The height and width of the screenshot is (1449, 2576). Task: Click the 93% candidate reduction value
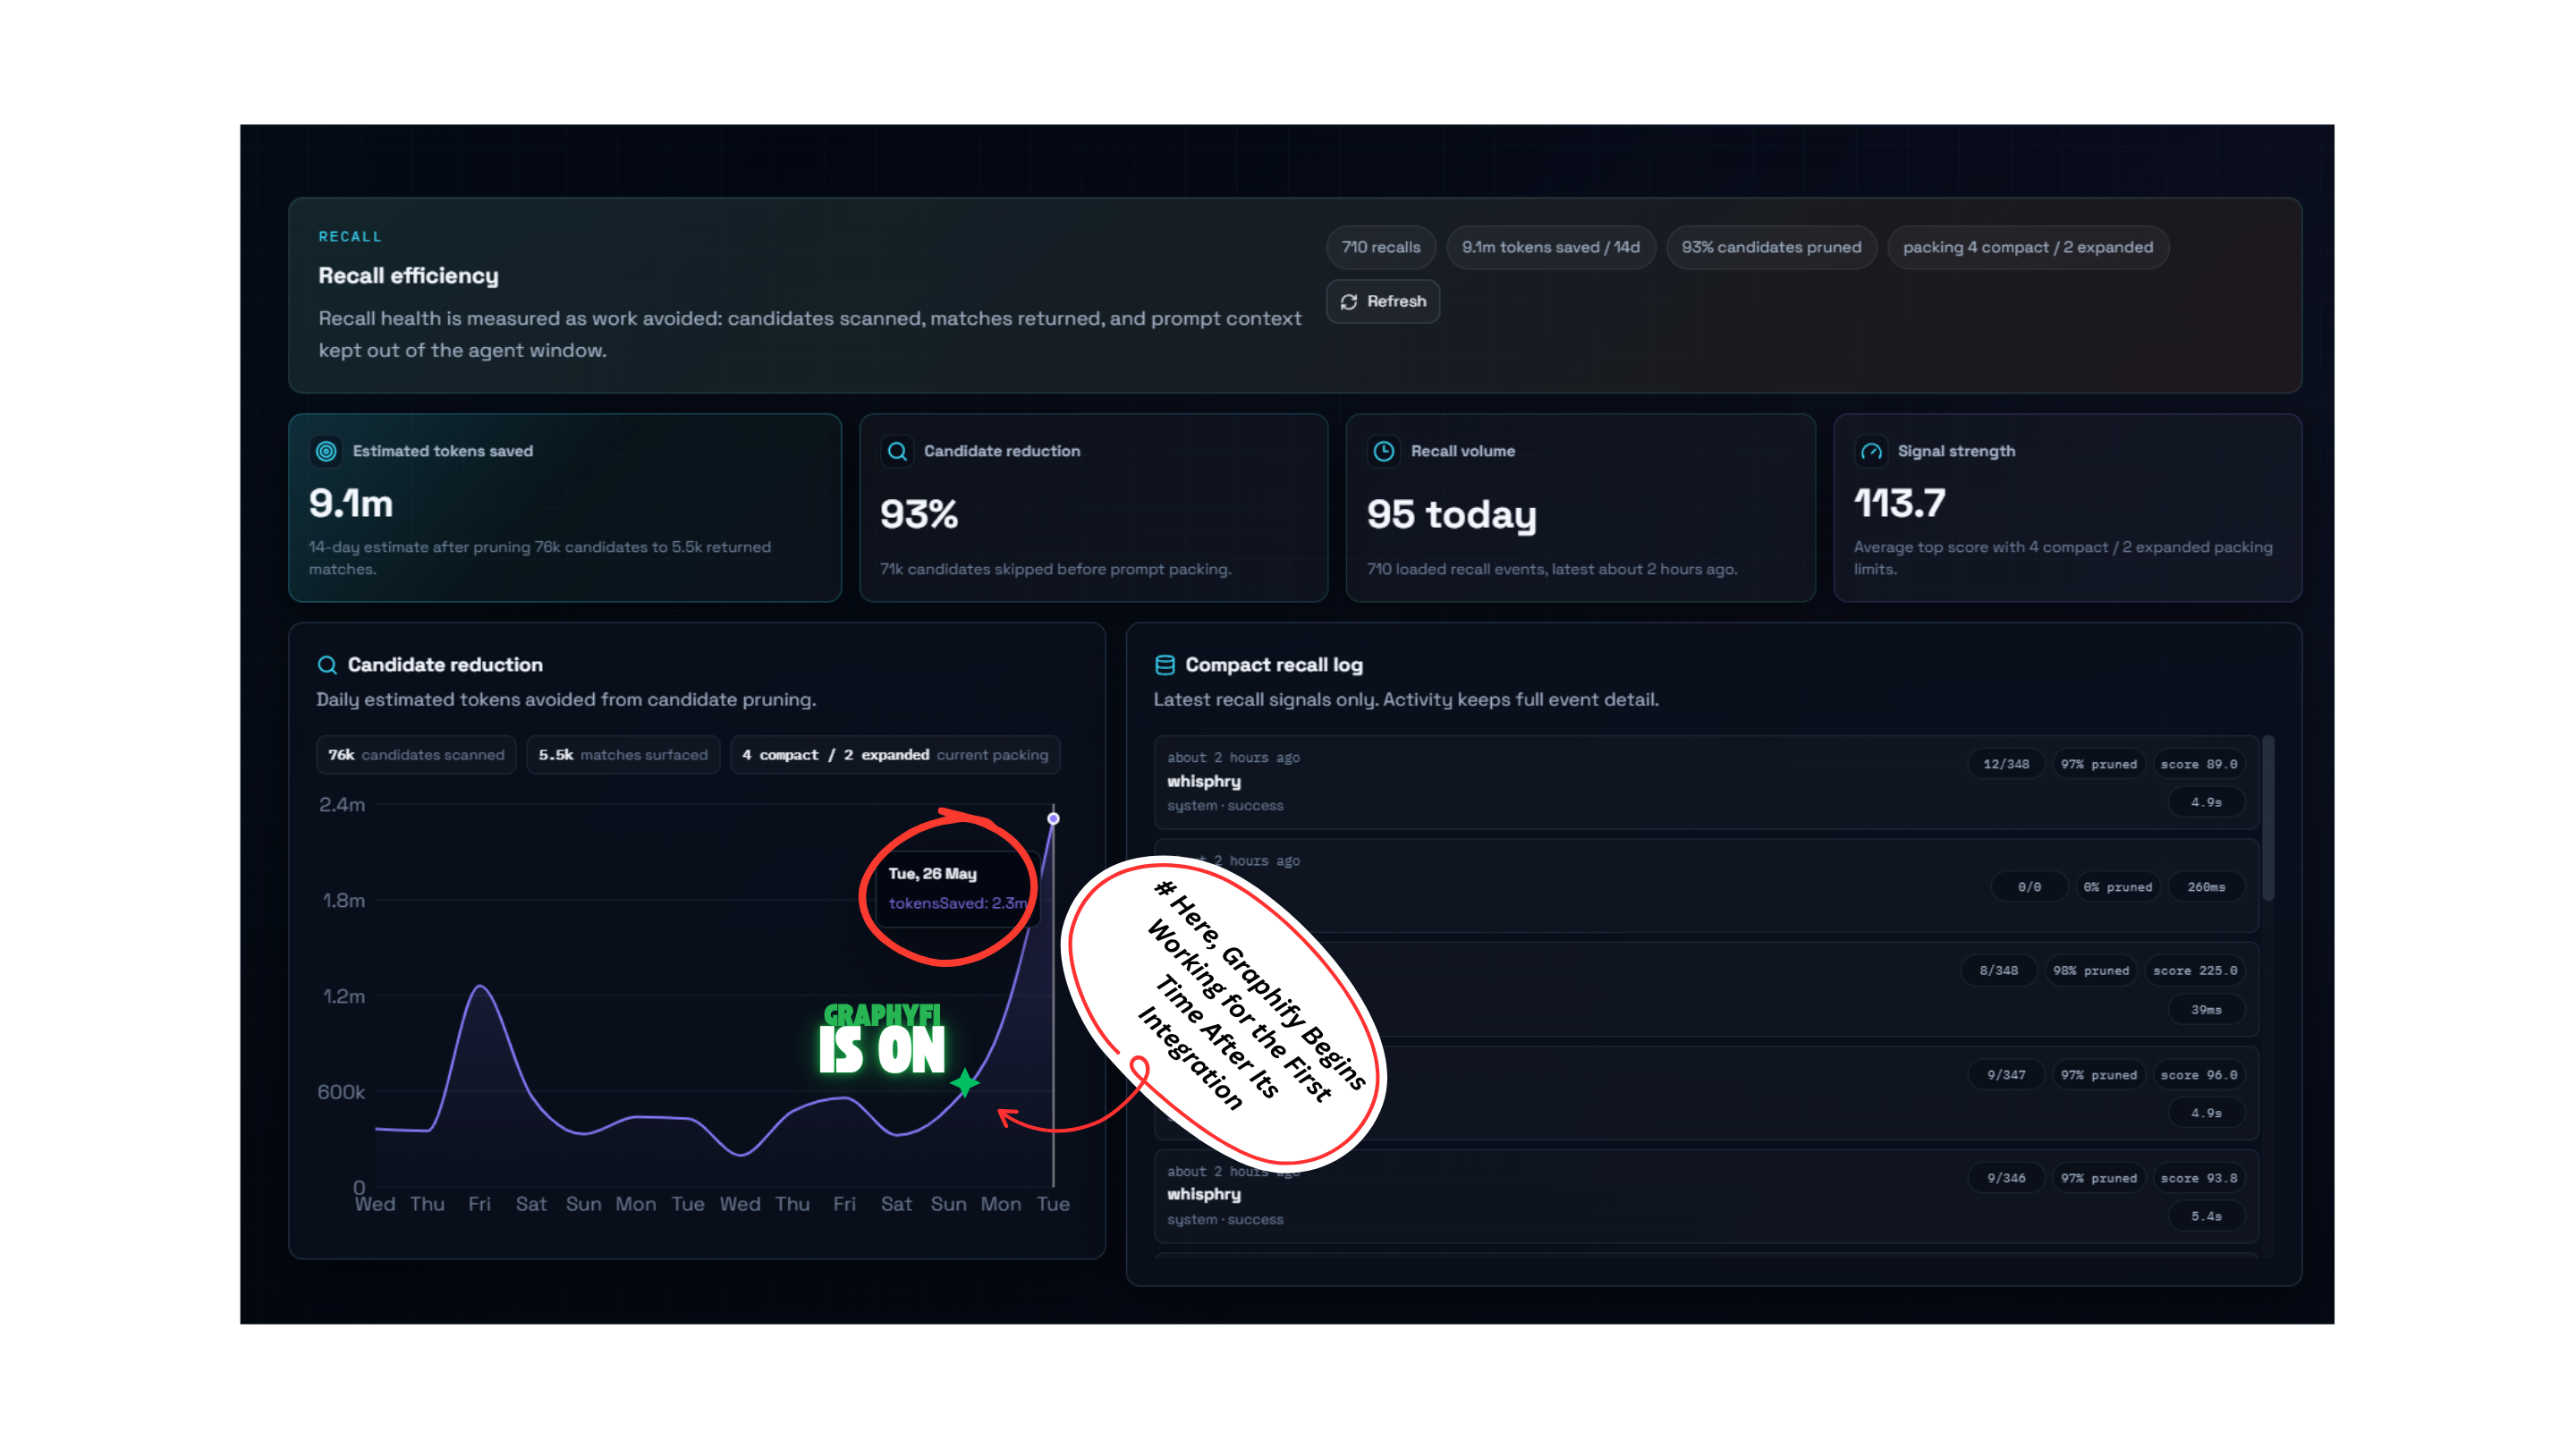pyautogui.click(x=919, y=514)
